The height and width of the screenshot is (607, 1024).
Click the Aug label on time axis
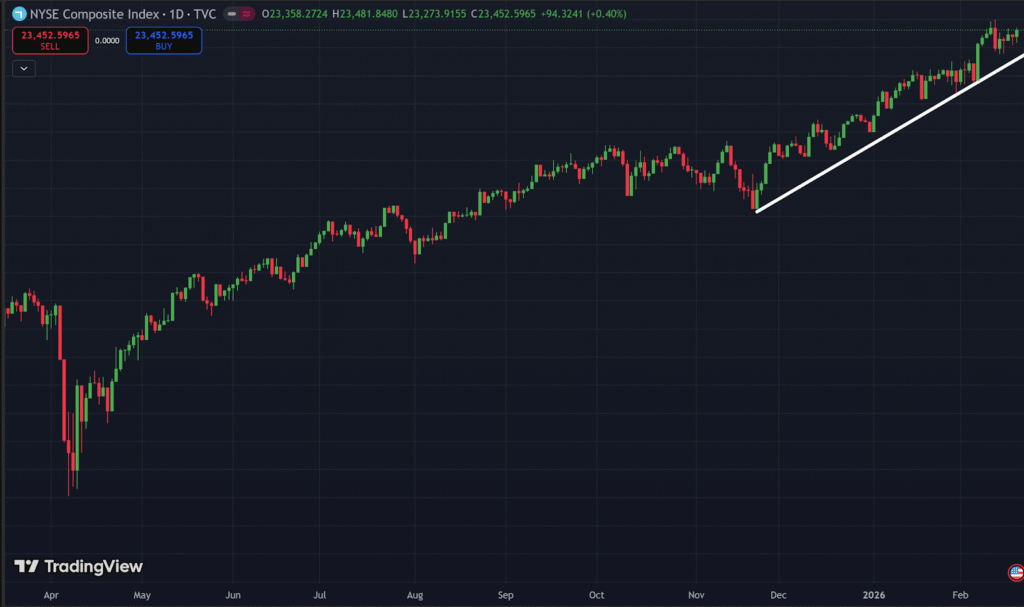413,594
